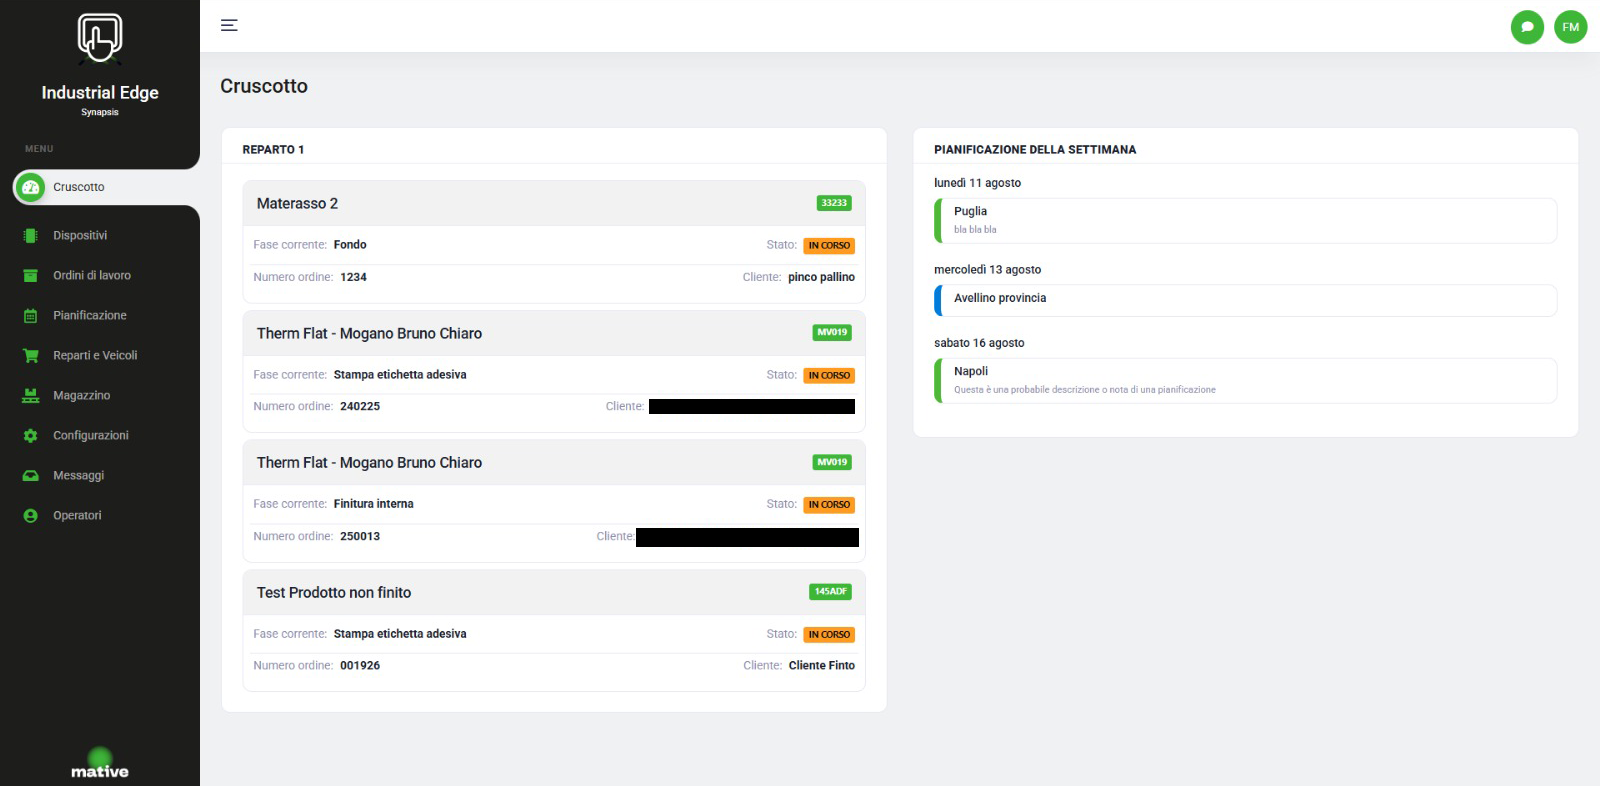This screenshot has height=786, width=1600.
Task: Click the Reparti e Veicoli cart icon
Action: pyautogui.click(x=31, y=356)
